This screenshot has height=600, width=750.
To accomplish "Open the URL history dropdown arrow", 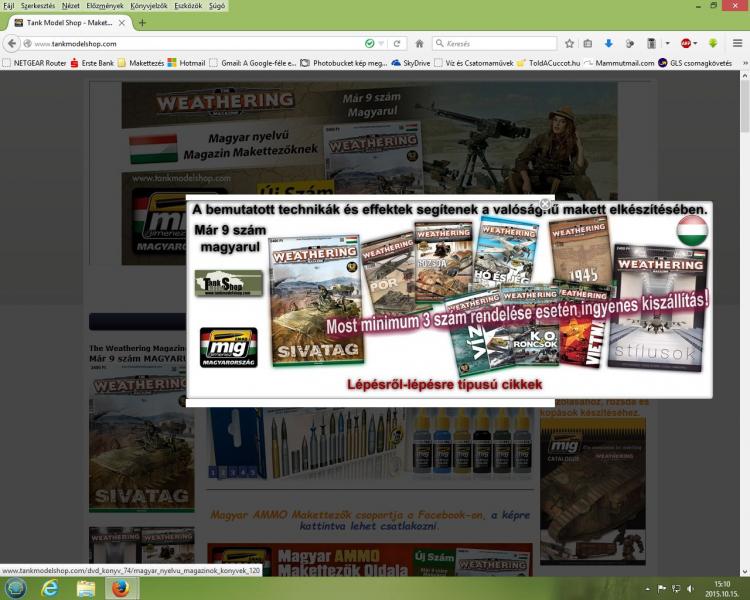I will (381, 44).
